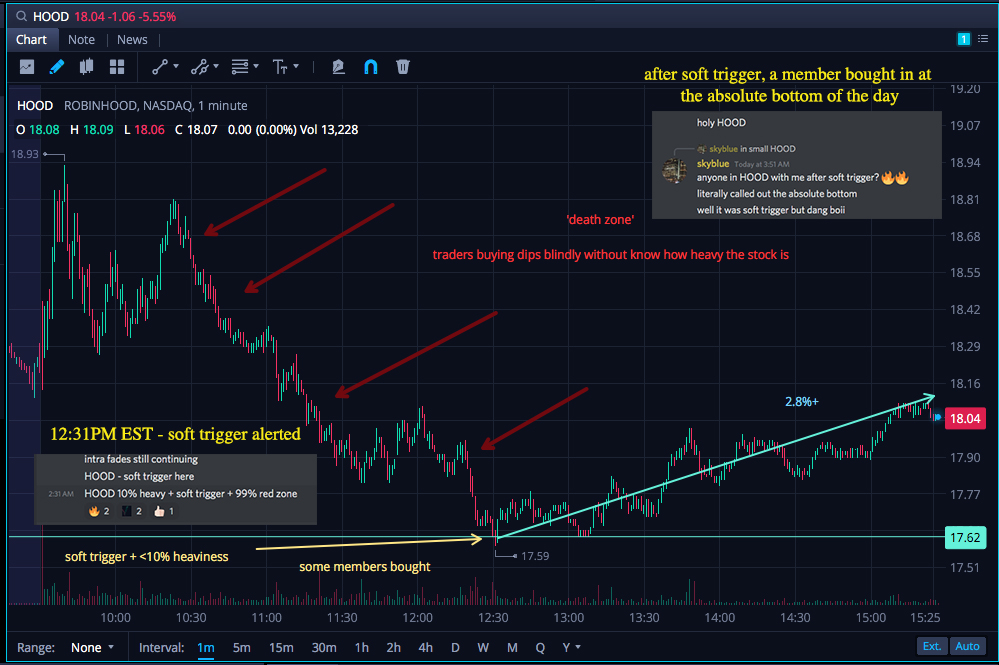Click the 18.93 day-high marker label
Screen dimensions: 999x665
[25, 154]
